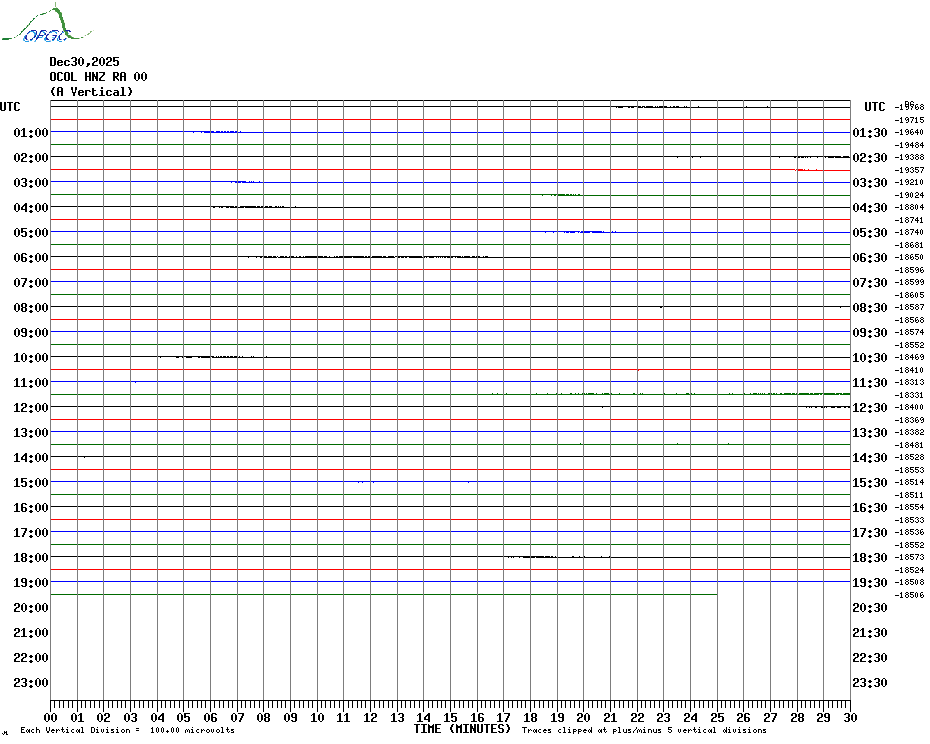Select the offset value -18573
Screen dimensions: 930x744
click(909, 557)
